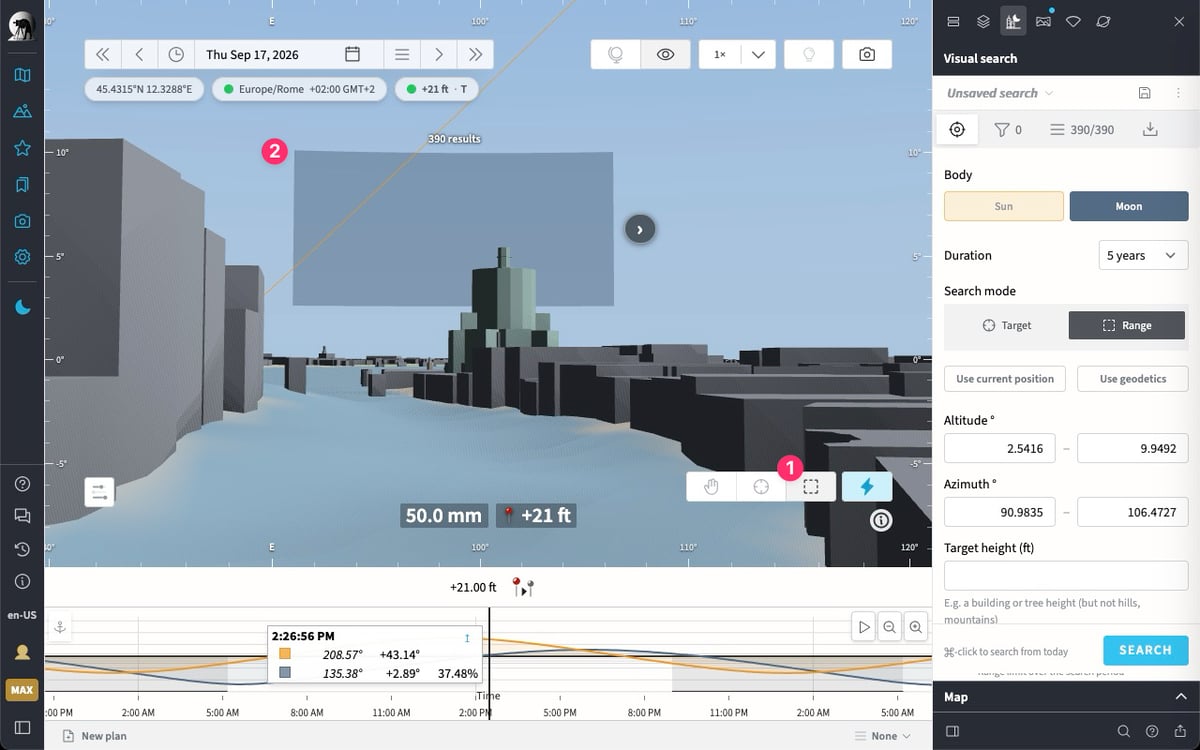Screen dimensions: 1200x750
Task: Take a snapshot with camera button
Action: pos(867,54)
